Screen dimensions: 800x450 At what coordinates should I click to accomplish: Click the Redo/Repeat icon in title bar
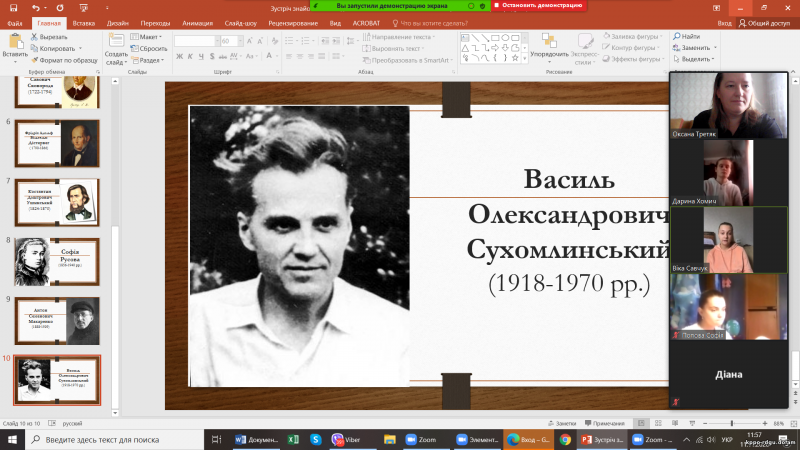pyautogui.click(x=60, y=8)
